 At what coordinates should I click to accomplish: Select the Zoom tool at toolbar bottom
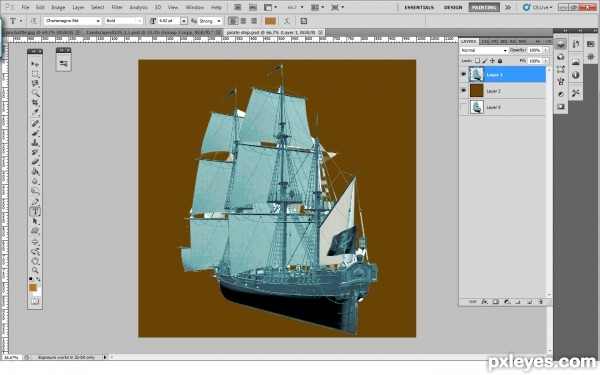tap(35, 270)
